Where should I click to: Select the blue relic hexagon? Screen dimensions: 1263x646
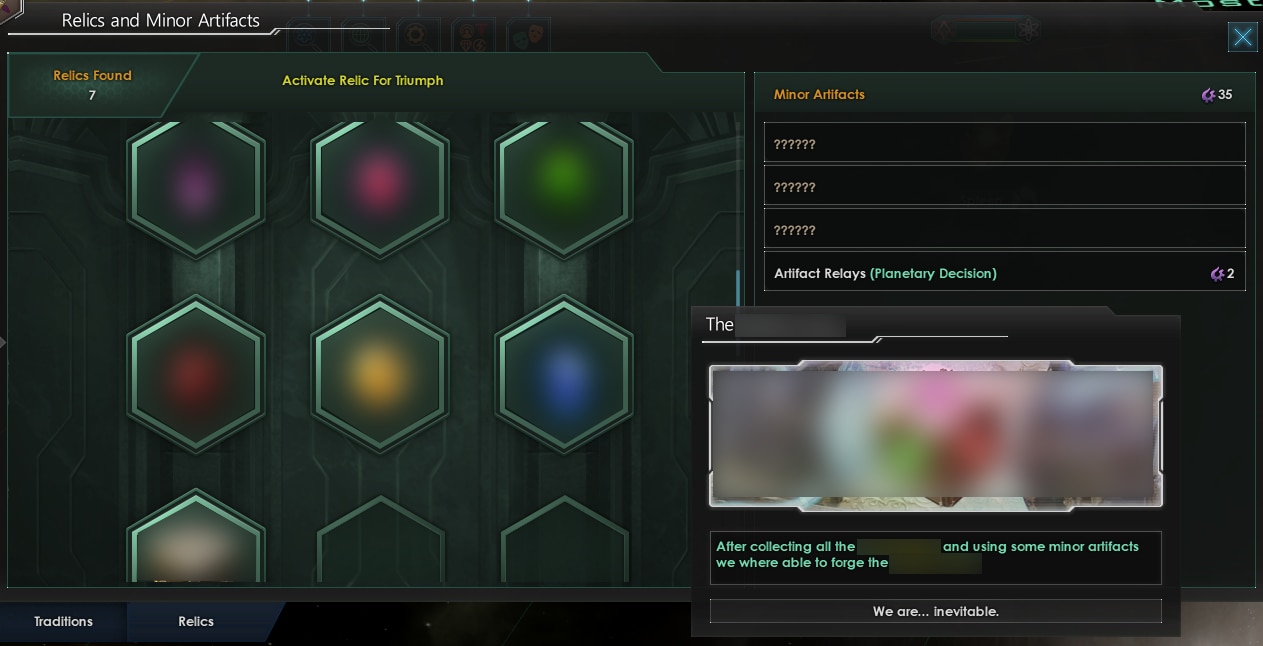click(x=565, y=374)
